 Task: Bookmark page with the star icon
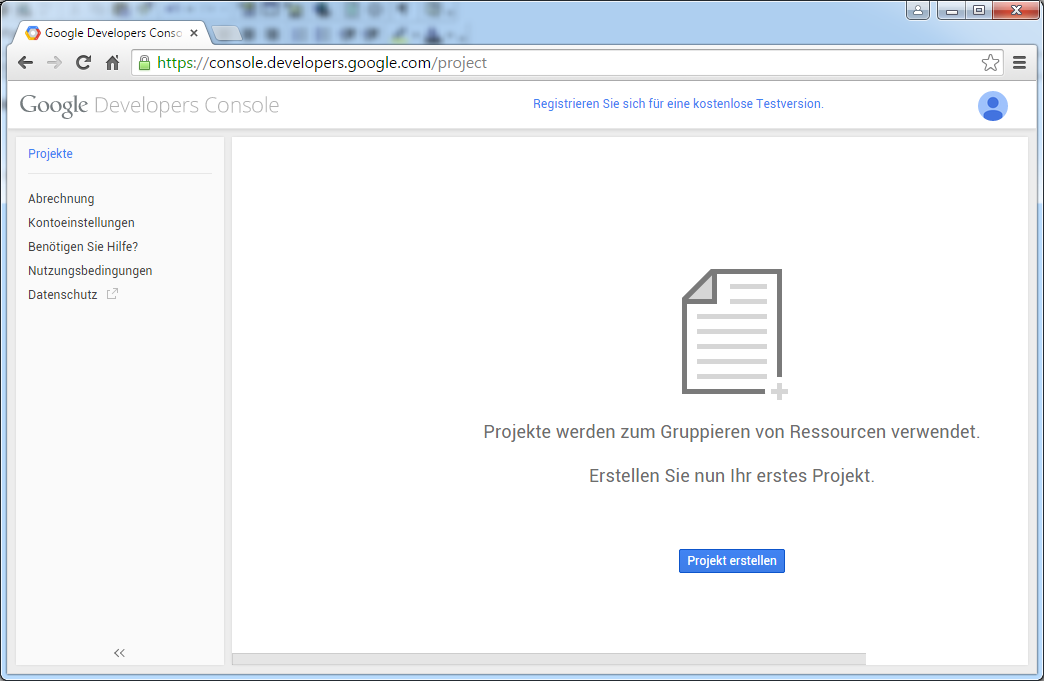point(990,63)
